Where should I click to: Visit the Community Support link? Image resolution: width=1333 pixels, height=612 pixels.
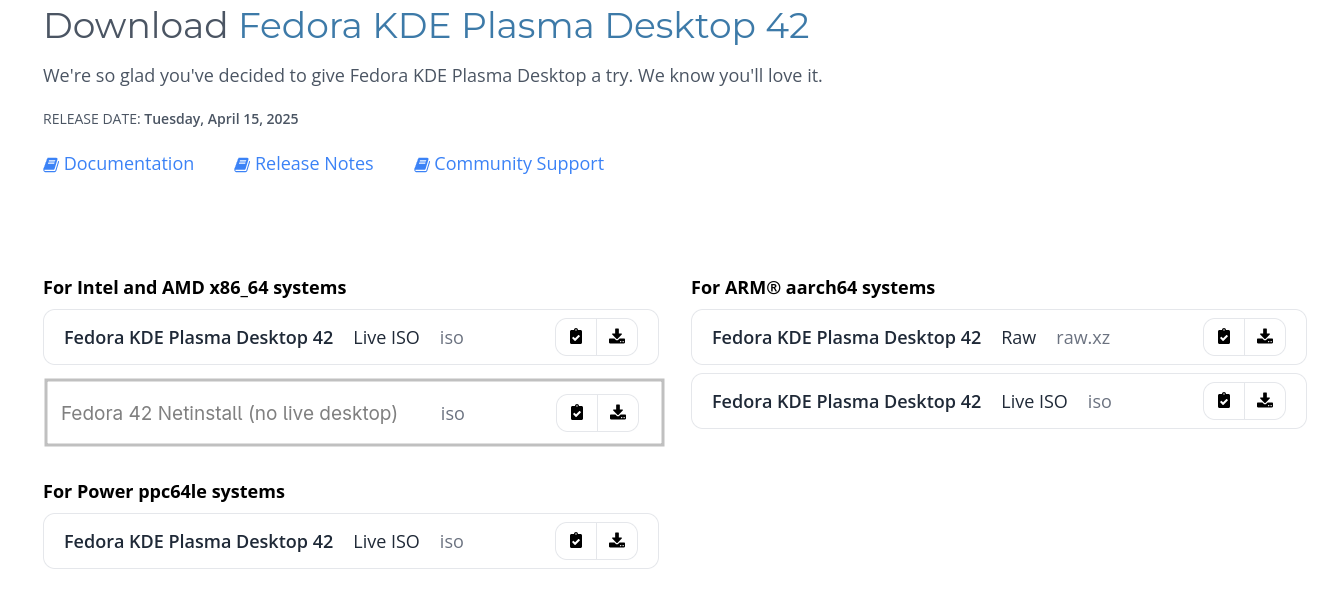click(x=519, y=164)
